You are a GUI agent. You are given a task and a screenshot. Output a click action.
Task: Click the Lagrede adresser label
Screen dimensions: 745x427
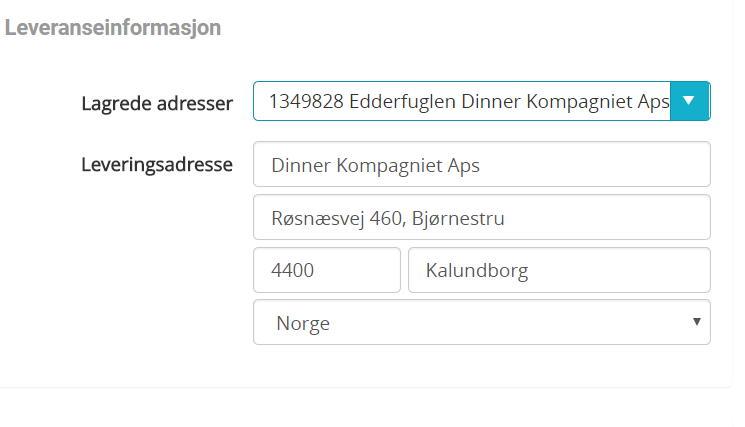pos(157,103)
